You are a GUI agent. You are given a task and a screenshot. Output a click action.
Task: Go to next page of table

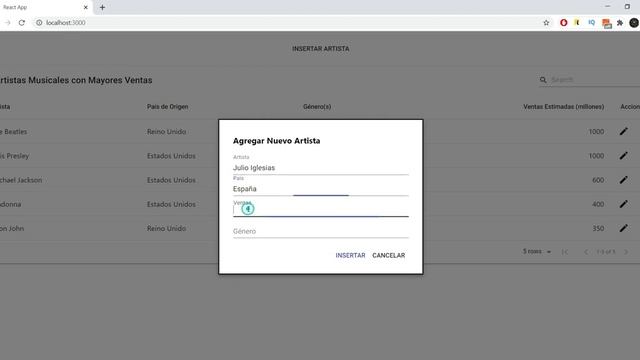click(626, 252)
